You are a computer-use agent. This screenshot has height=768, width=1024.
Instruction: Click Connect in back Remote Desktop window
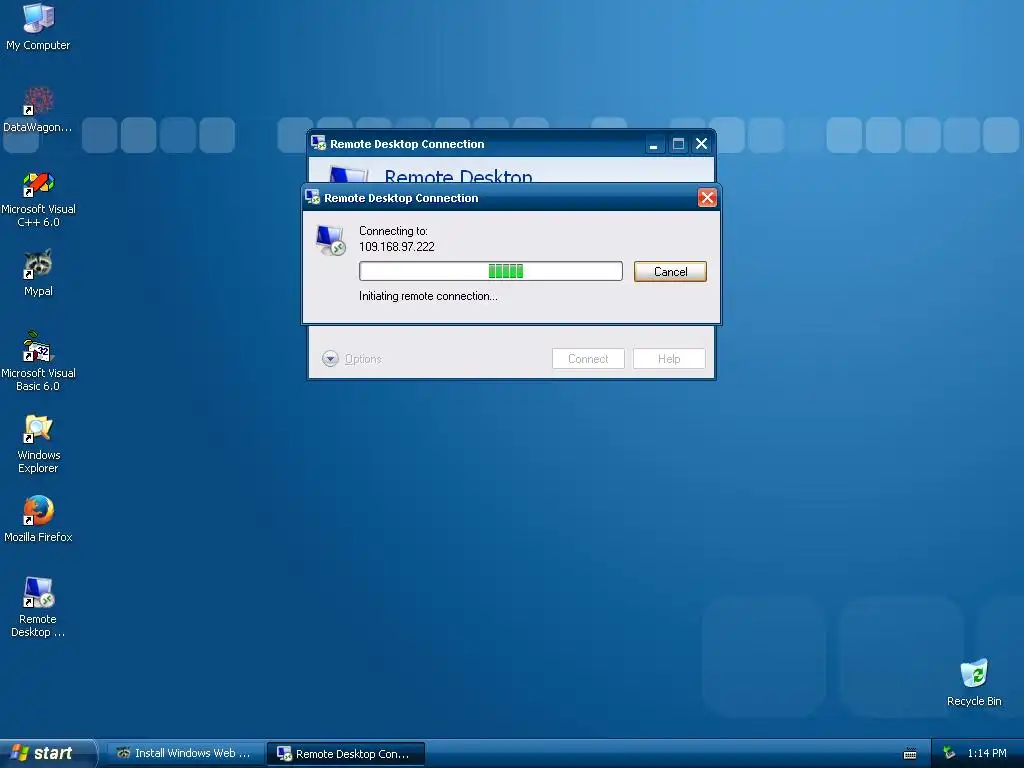[588, 359]
